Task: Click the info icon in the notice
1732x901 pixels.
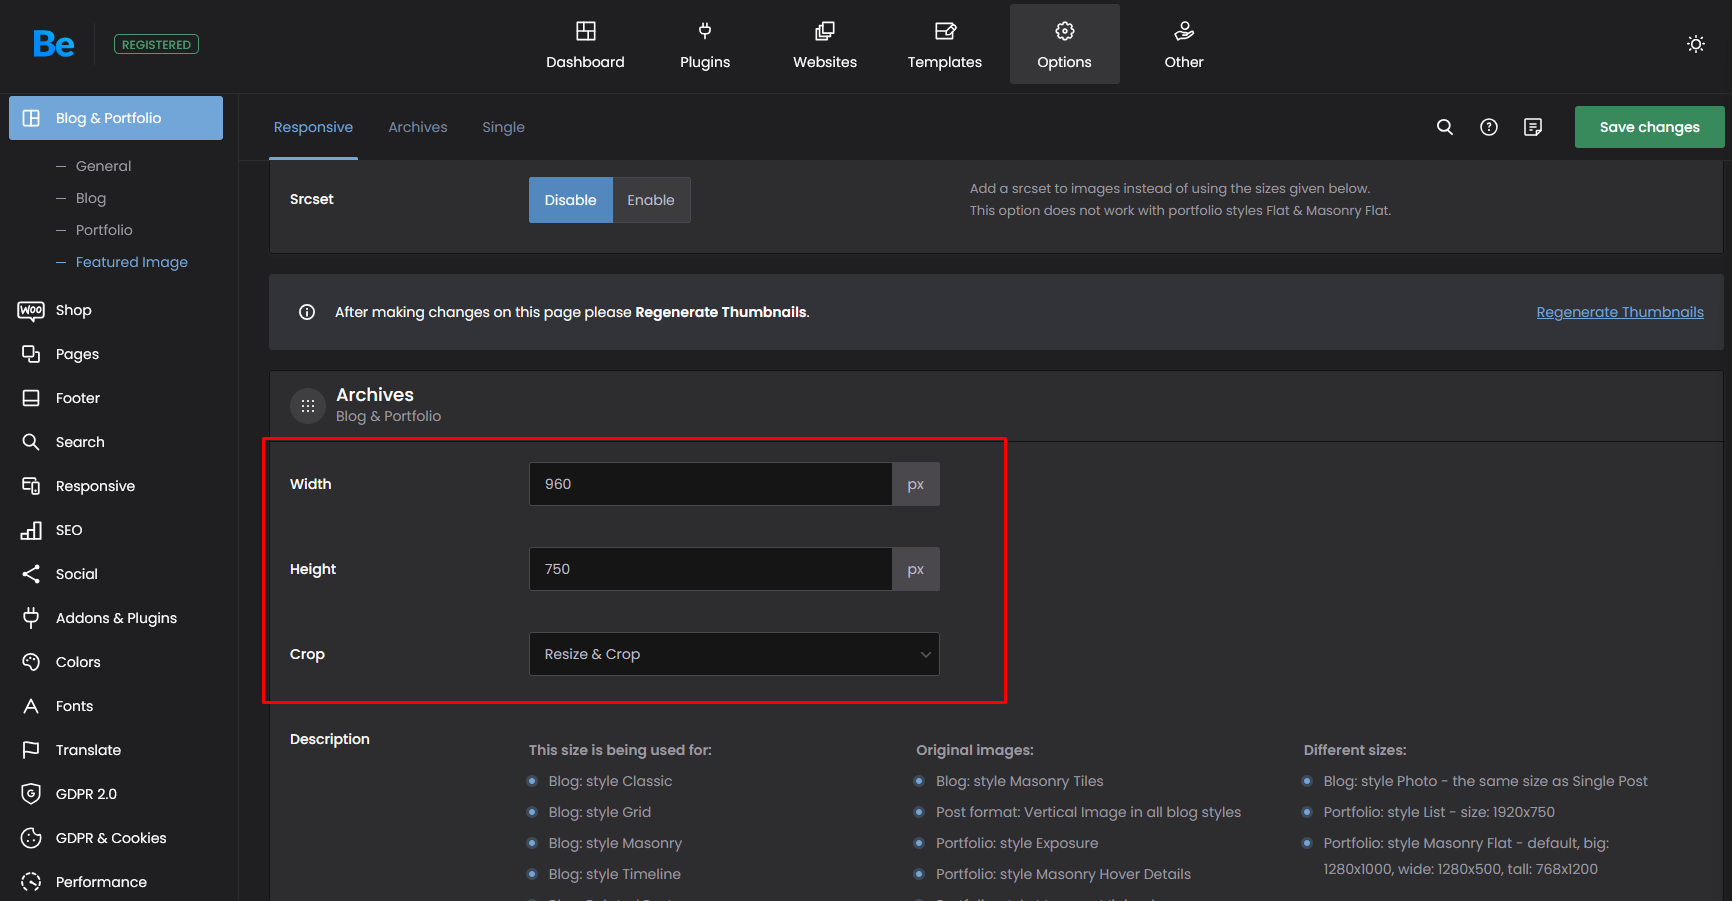Action: click(x=307, y=312)
